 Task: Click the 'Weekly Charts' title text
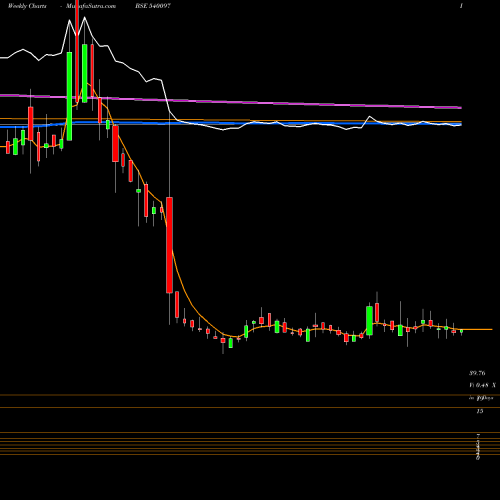pos(27,6)
